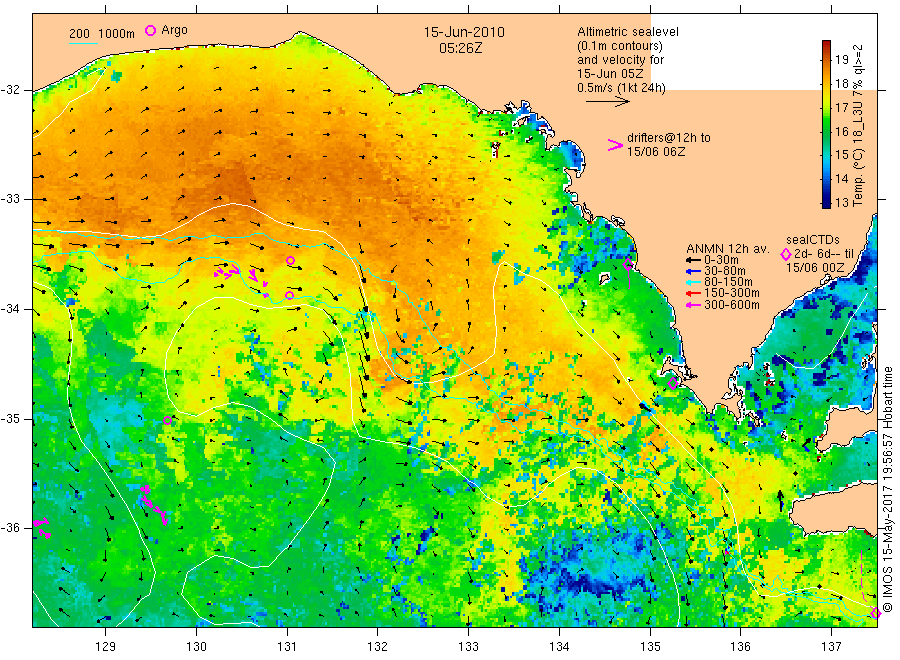Click the '15' colorbar tick label

pos(841,155)
